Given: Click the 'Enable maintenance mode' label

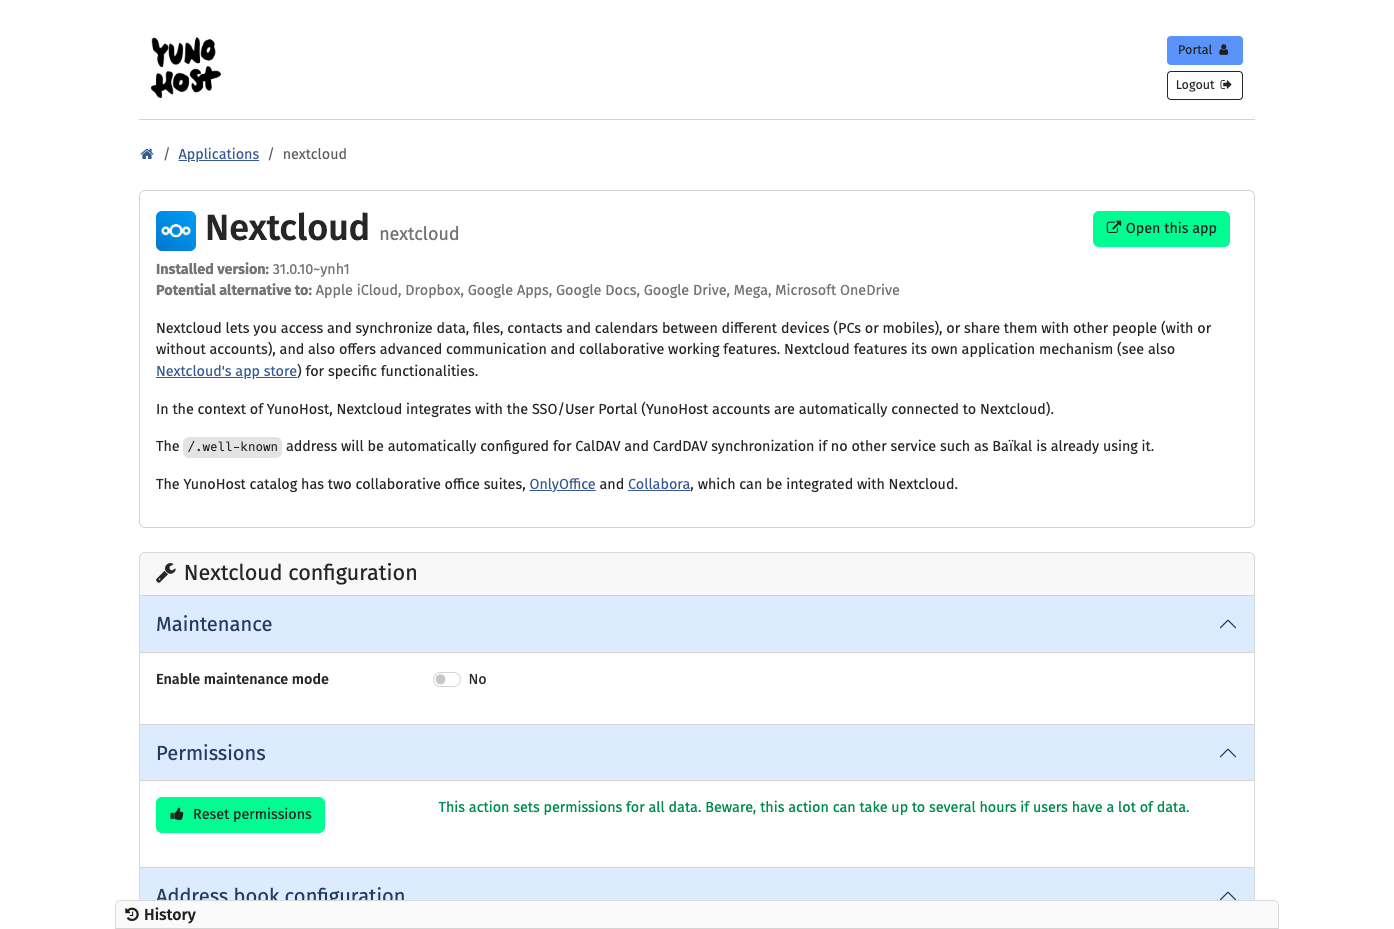Looking at the screenshot, I should pyautogui.click(x=242, y=679).
